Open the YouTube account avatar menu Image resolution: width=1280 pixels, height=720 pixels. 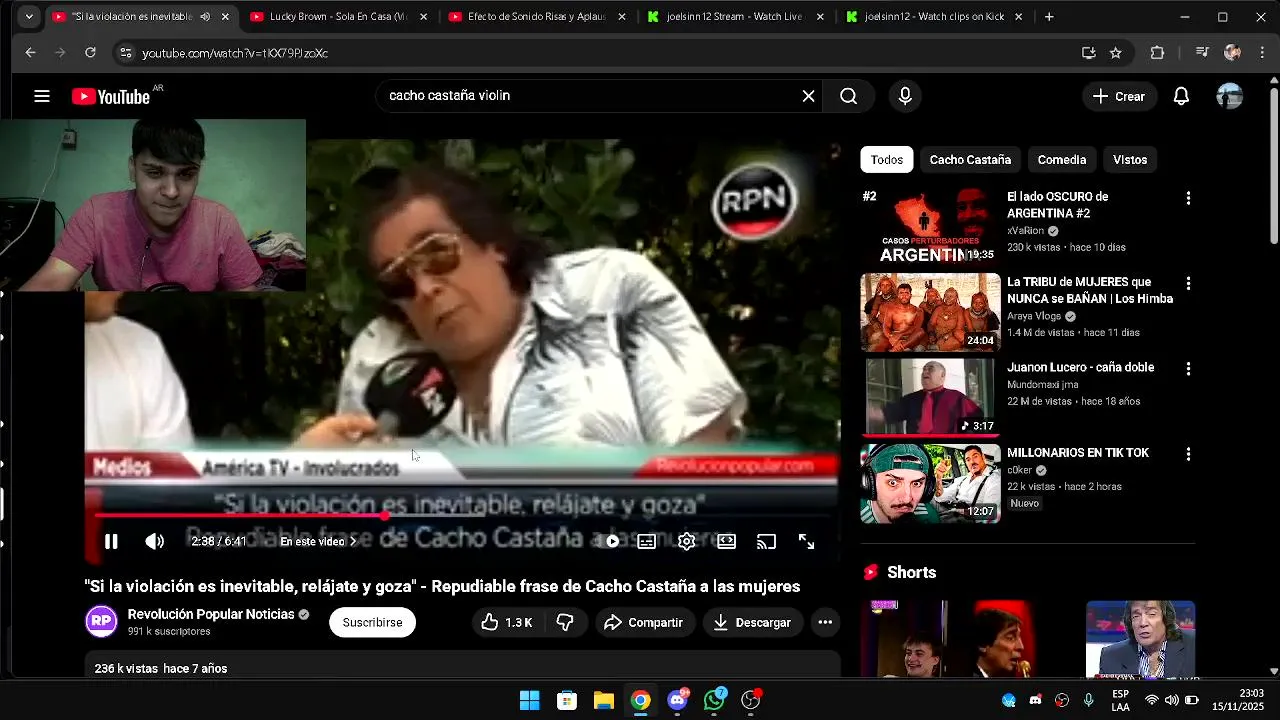[x=1229, y=96]
